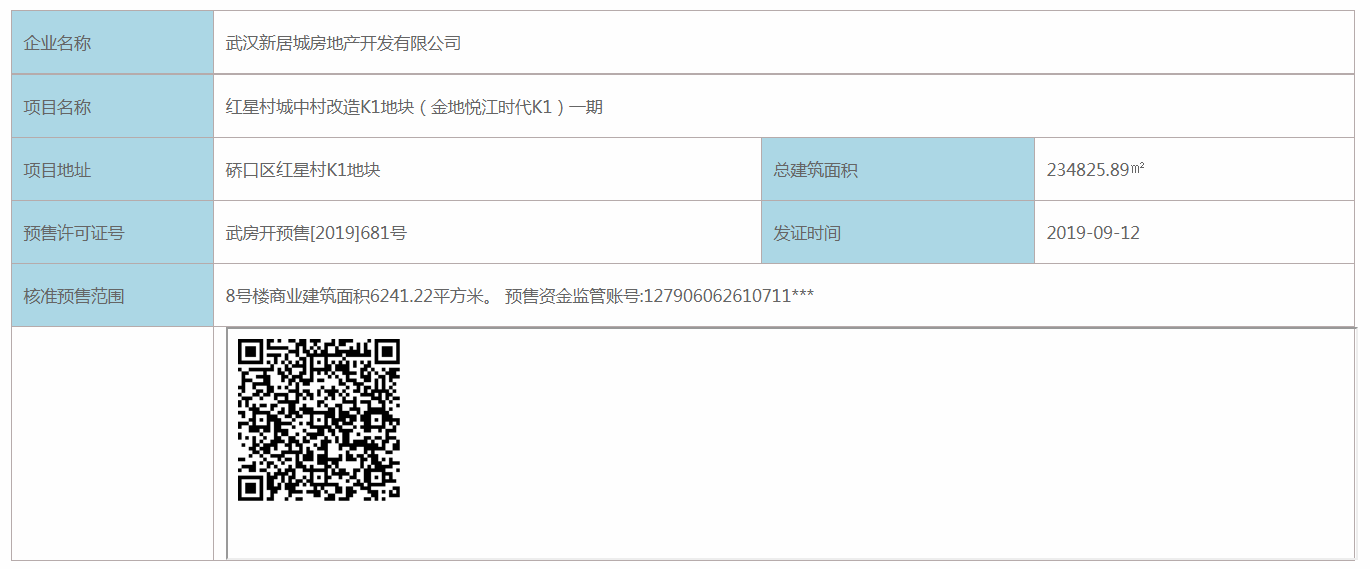
Task: Click the QR code image
Action: coord(319,420)
